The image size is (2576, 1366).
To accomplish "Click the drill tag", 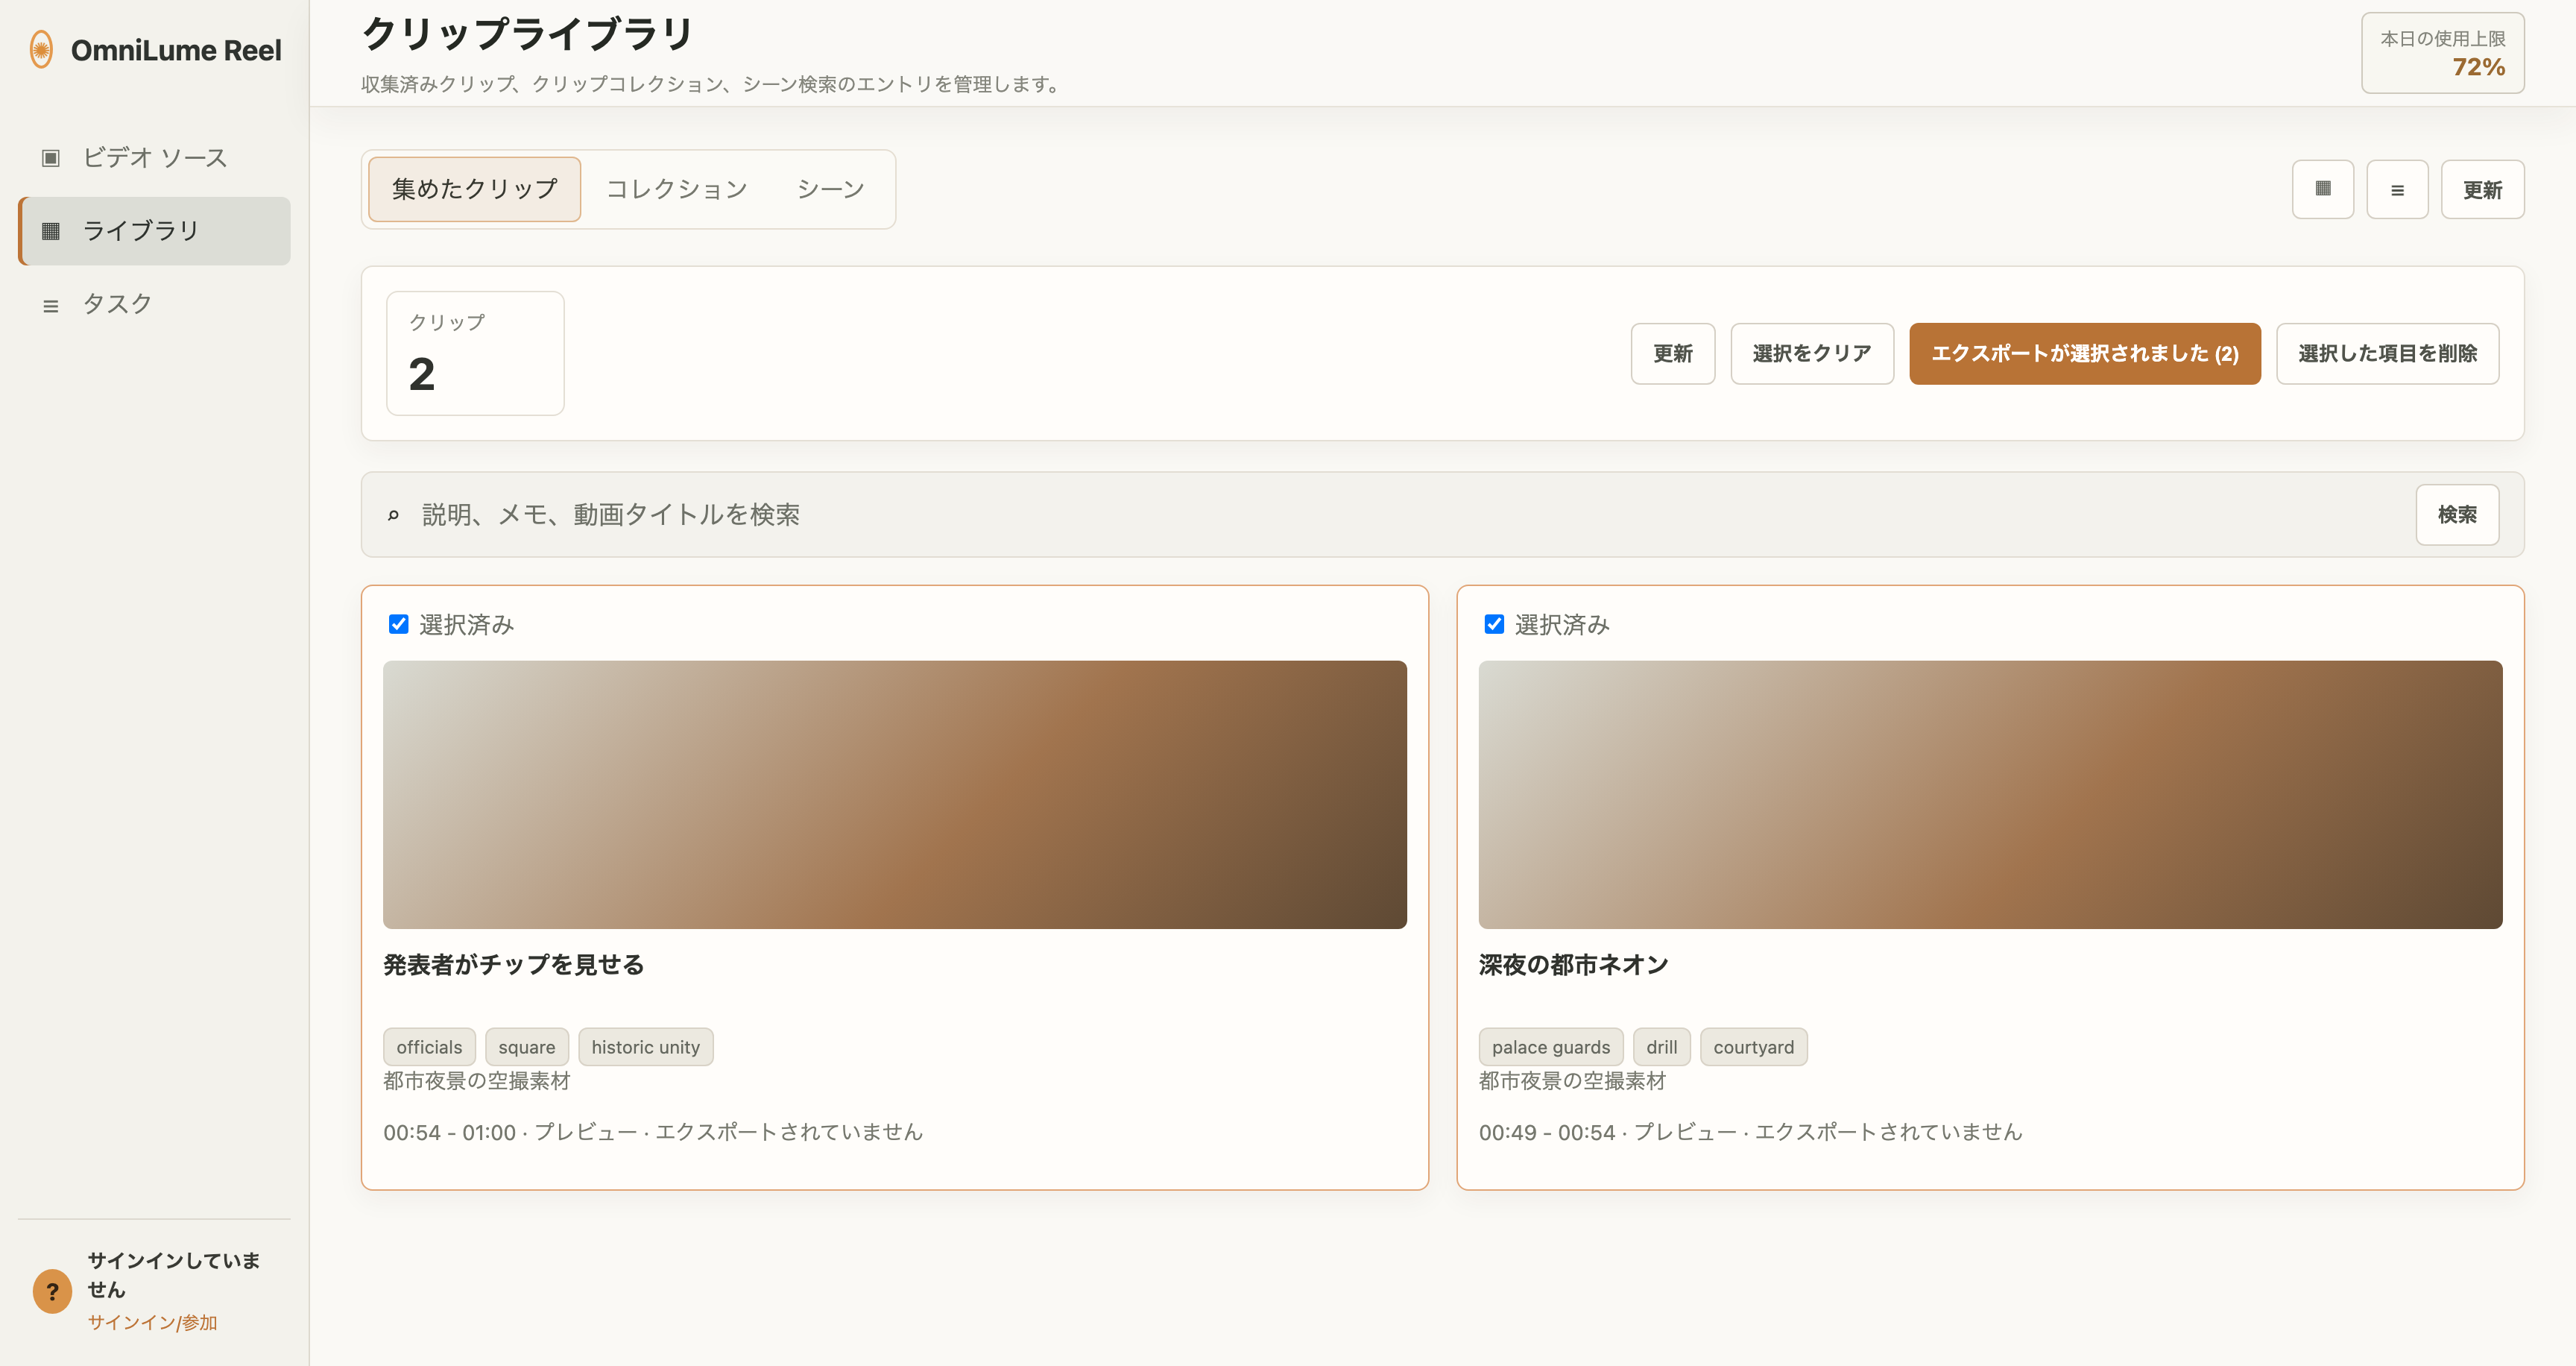I will click(1662, 1047).
